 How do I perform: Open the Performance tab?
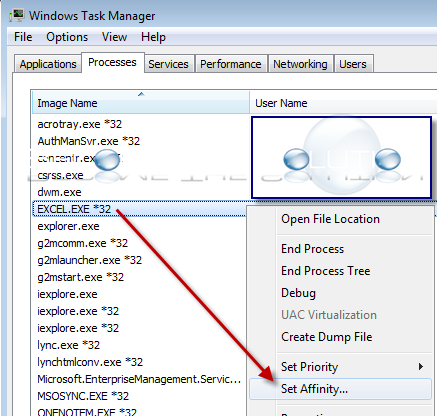[231, 64]
